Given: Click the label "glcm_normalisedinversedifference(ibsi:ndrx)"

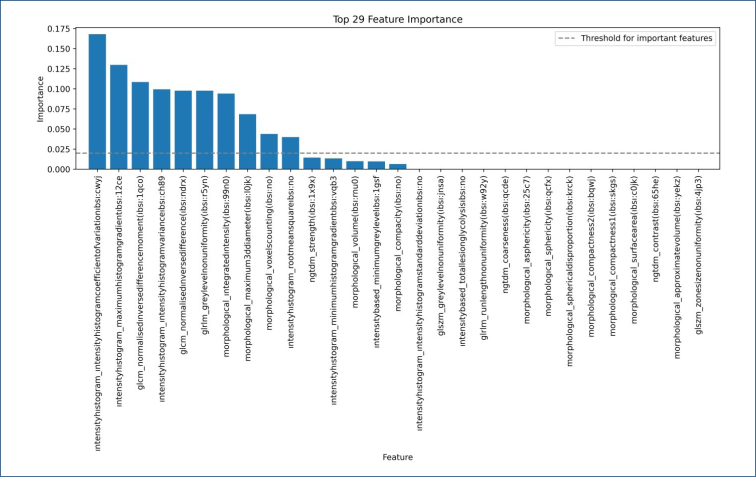Looking at the screenshot, I should point(183,265).
